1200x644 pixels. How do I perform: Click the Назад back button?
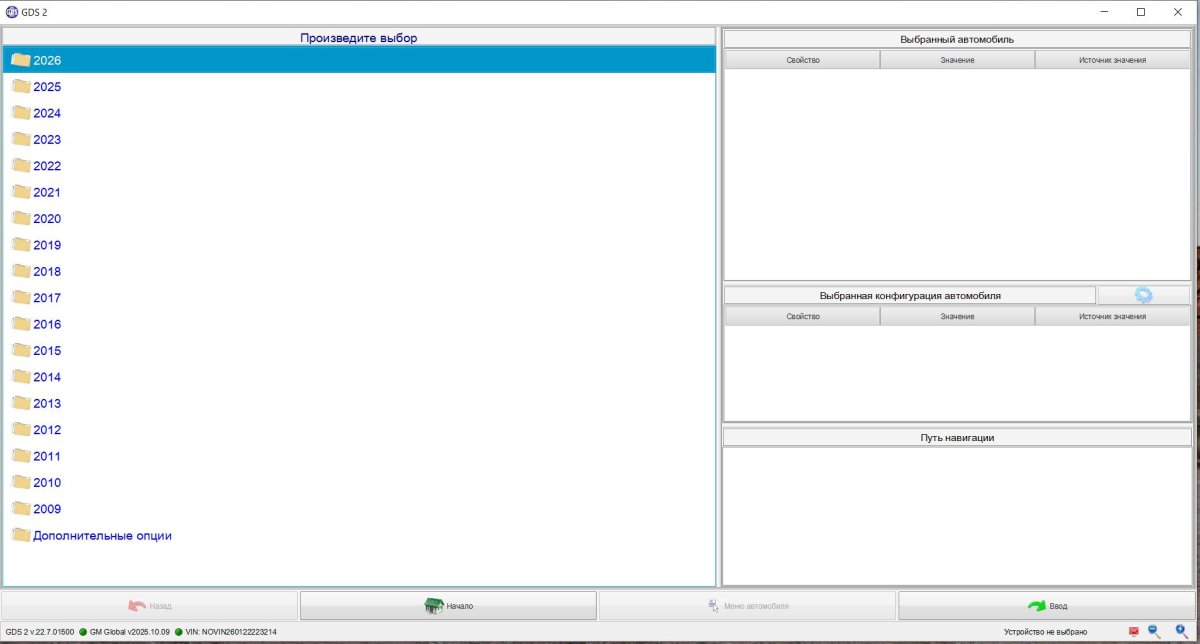click(x=149, y=606)
